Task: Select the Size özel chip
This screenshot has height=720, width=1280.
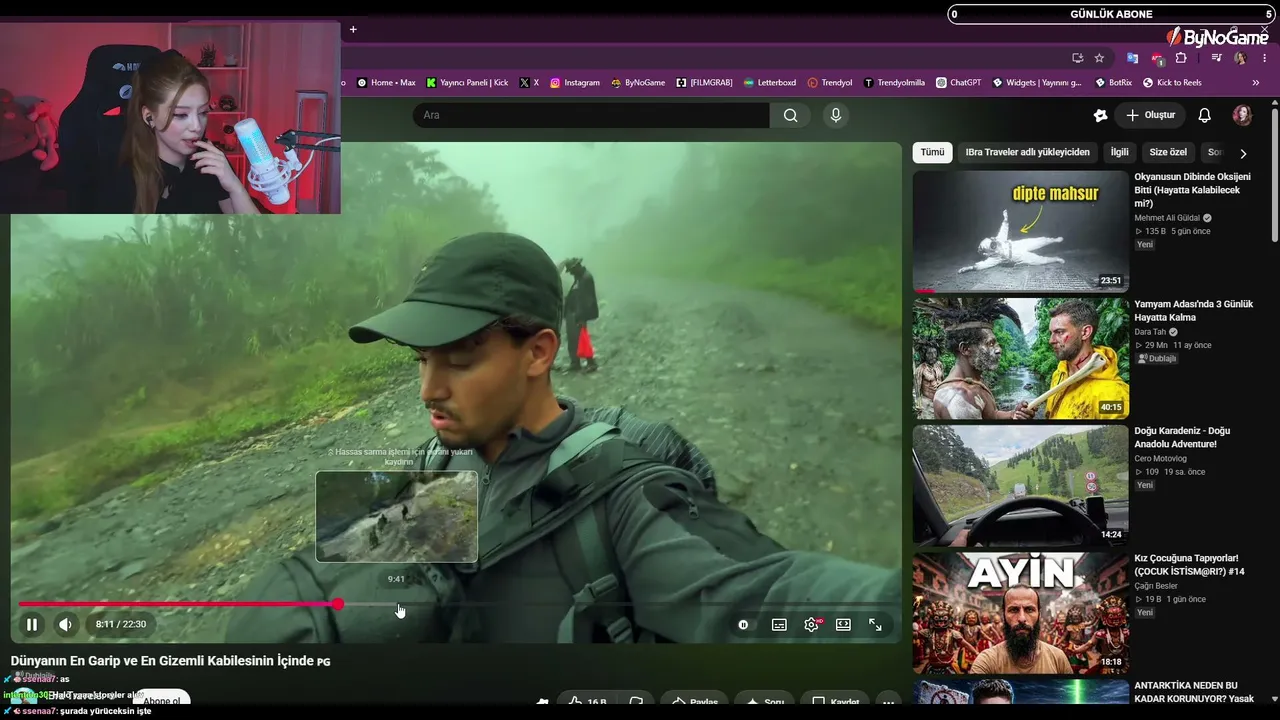Action: 1168,153
